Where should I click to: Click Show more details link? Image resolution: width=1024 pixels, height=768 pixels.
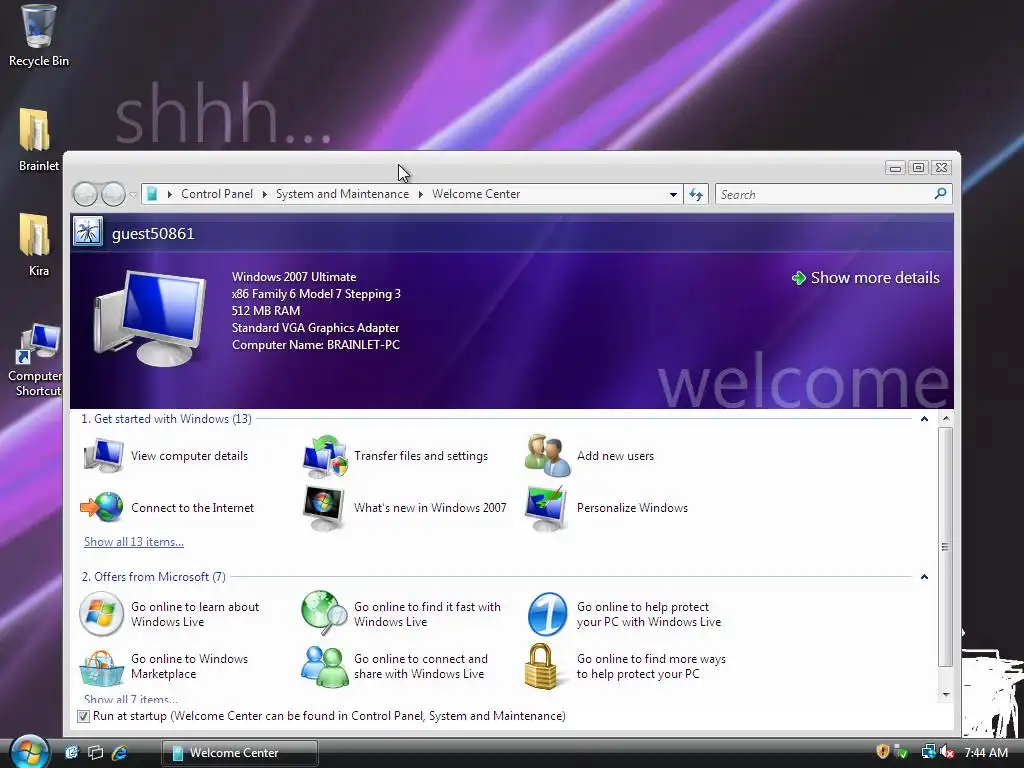[874, 278]
